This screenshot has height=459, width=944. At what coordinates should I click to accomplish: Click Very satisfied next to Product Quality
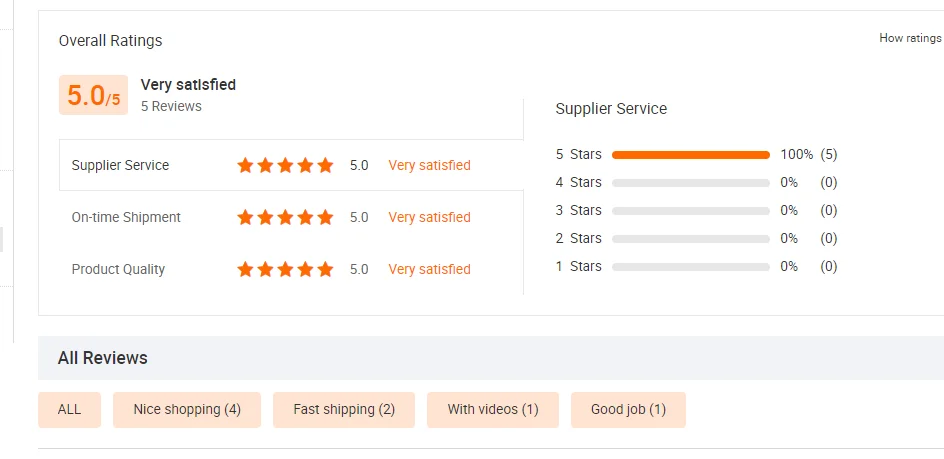coord(429,270)
